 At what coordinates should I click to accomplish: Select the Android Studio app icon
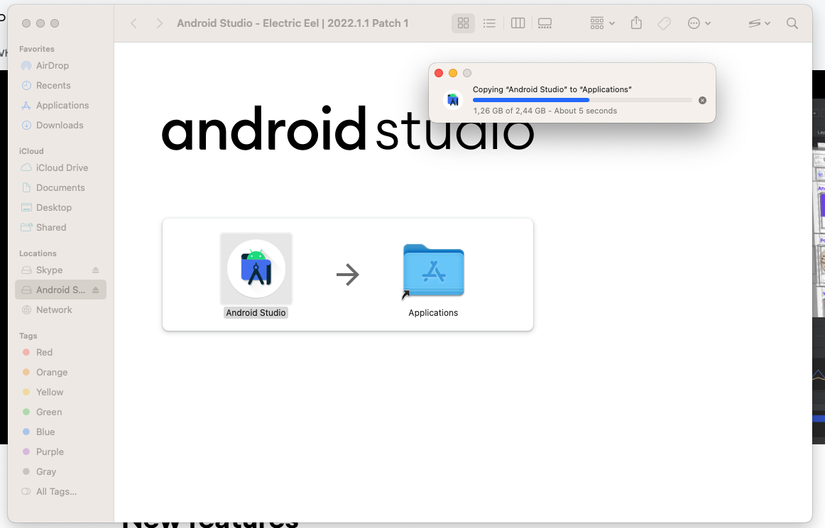256,269
